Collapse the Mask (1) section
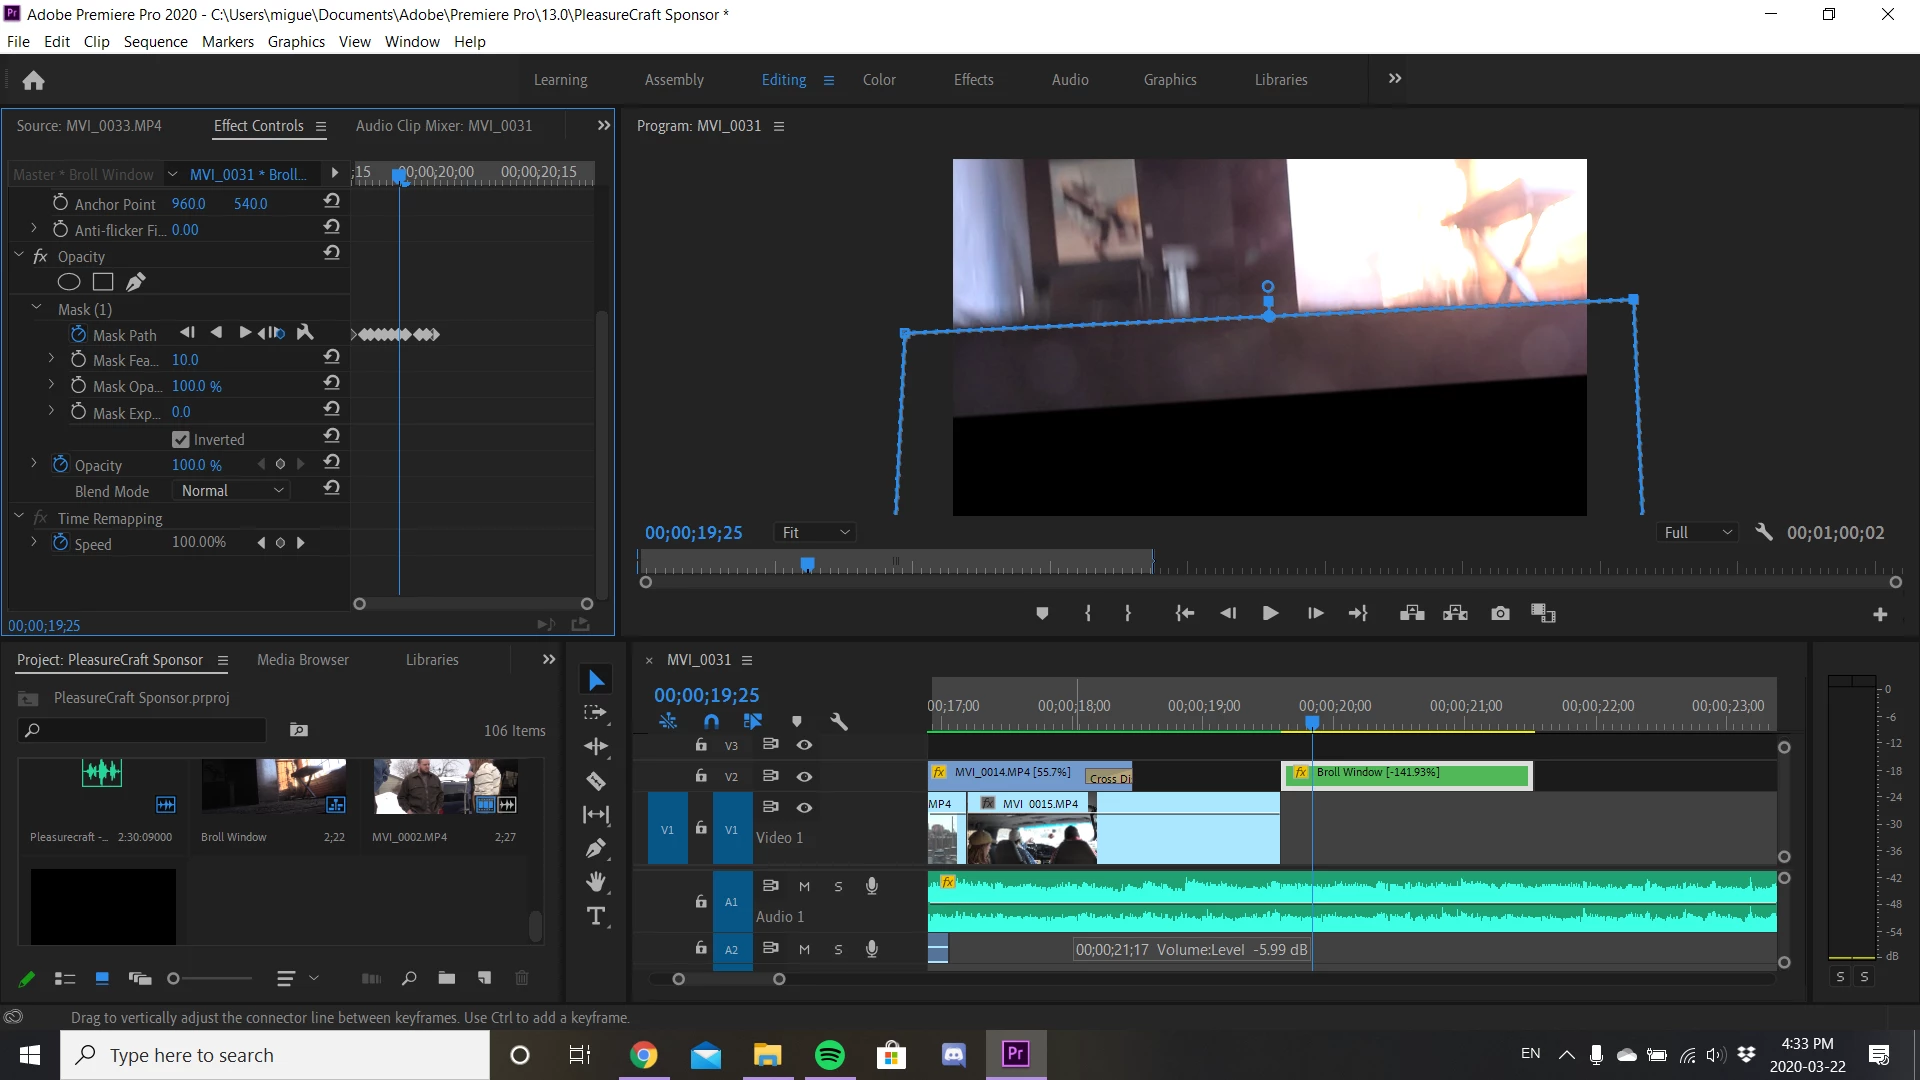 [x=37, y=309]
